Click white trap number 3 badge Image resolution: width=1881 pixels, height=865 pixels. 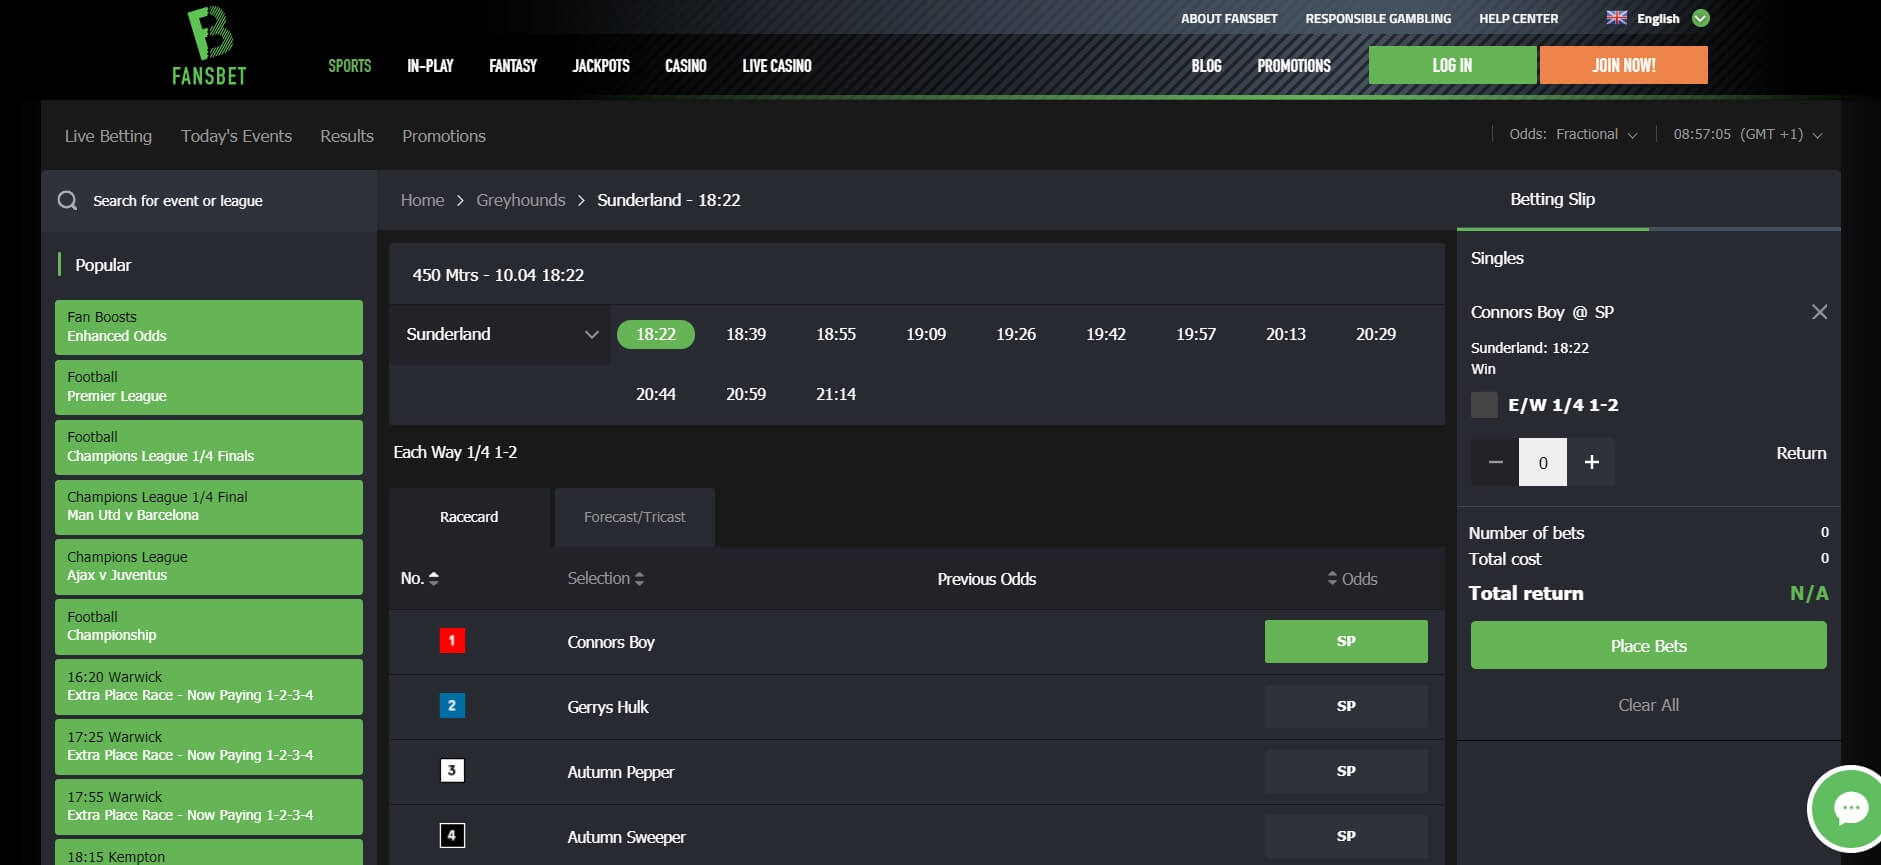(x=452, y=771)
